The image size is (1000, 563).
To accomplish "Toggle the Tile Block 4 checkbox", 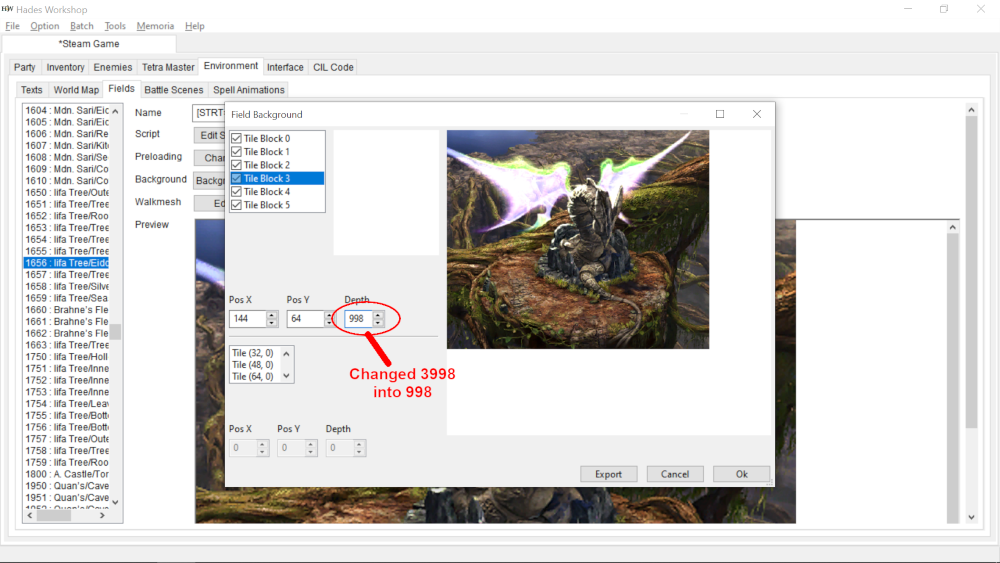I will pos(237,192).
